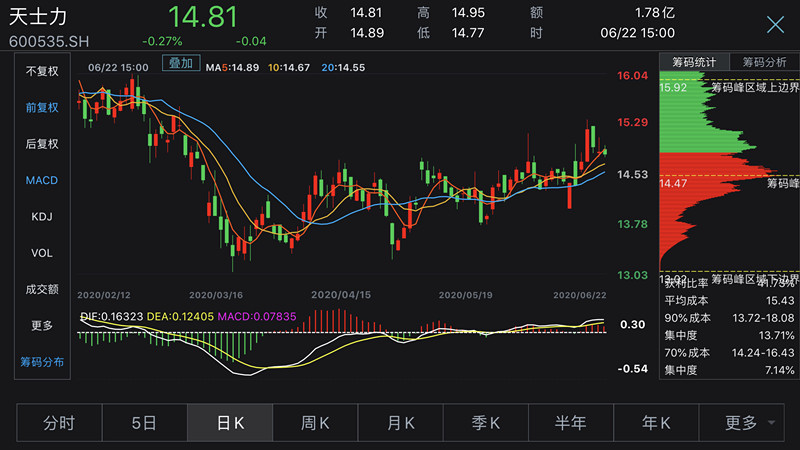Click the 2020/03/16 date marker
Image resolution: width=800 pixels, height=450 pixels.
pos(216,295)
